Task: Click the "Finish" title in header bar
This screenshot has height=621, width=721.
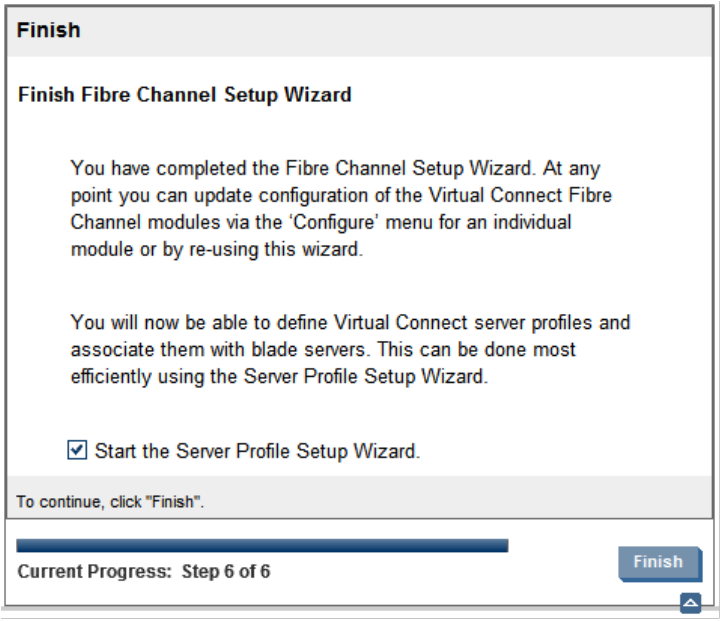Action: (48, 30)
